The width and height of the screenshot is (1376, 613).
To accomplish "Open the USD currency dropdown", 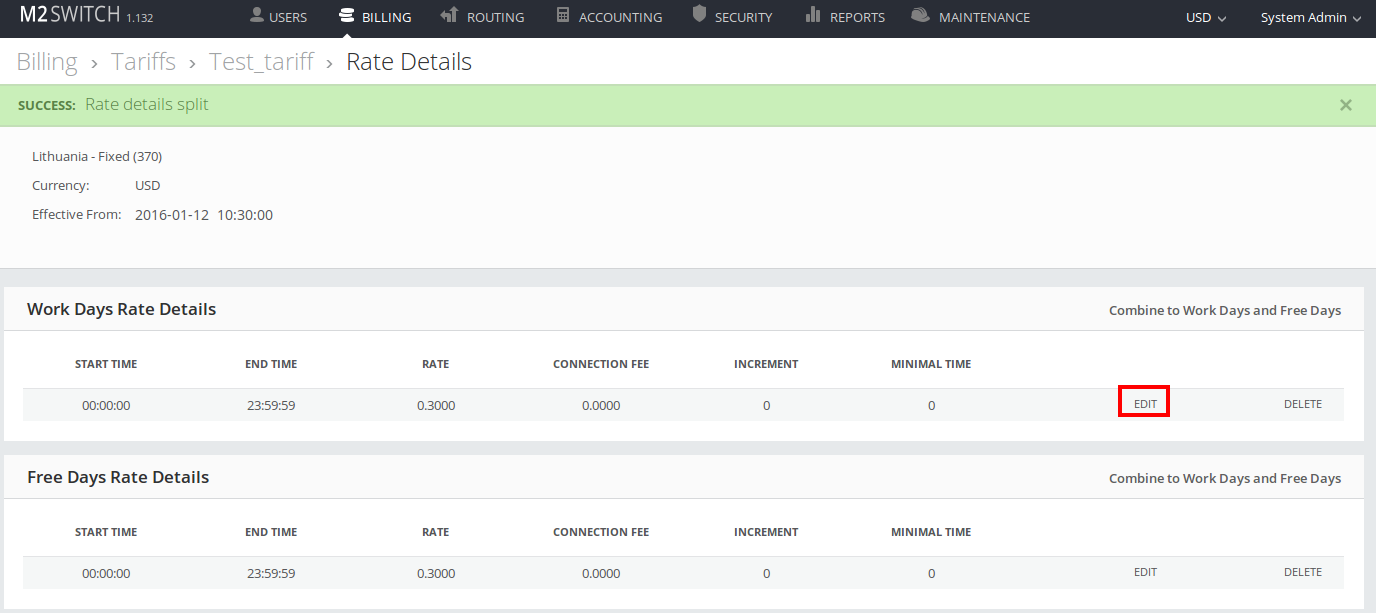I will coord(1205,18).
